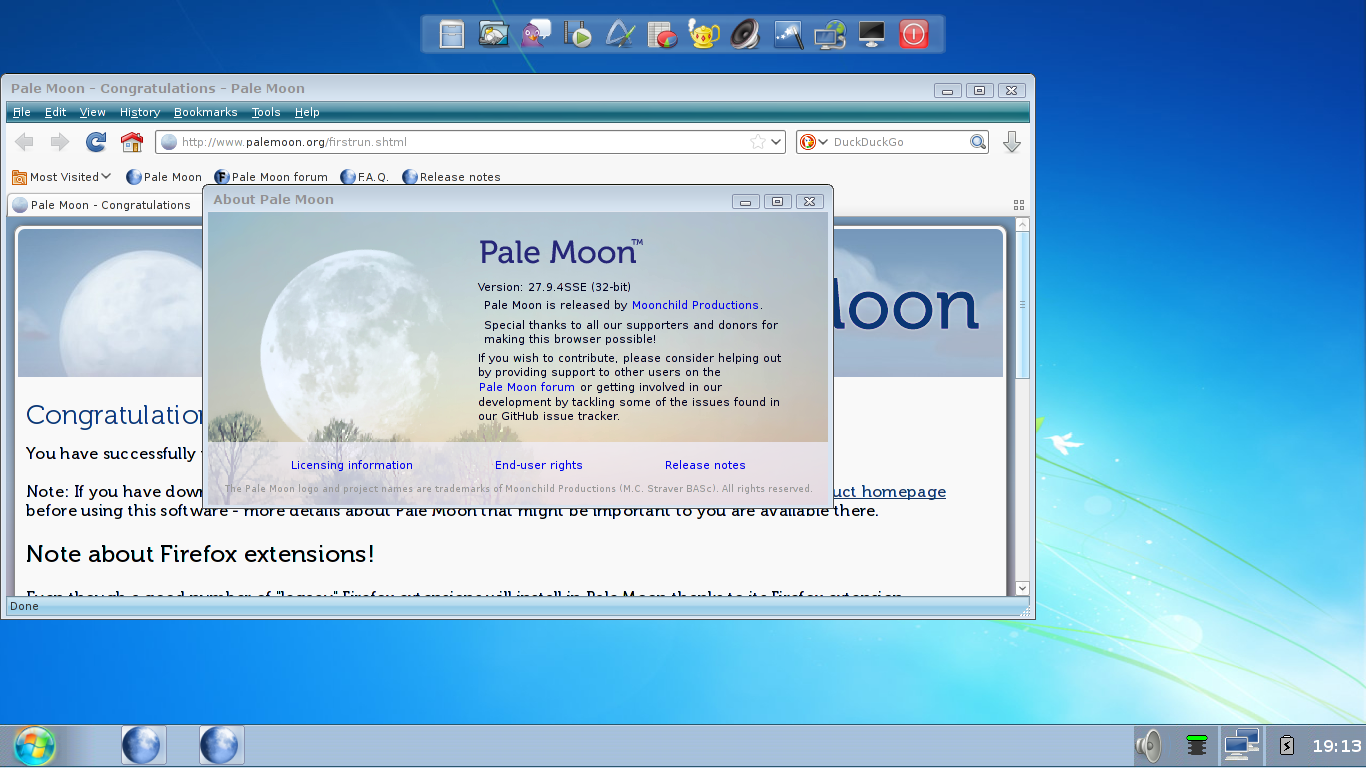1366x768 pixels.
Task: Open the Pale Moon bookmark in bookmarks toolbar
Action: (x=164, y=177)
